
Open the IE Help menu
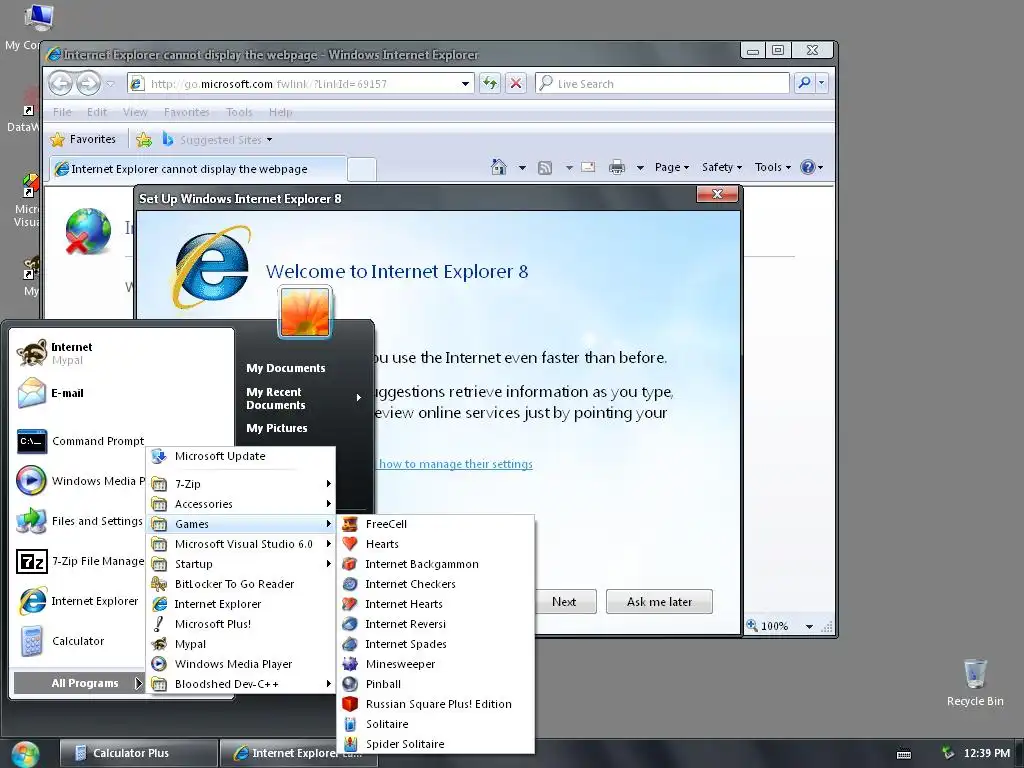(x=280, y=112)
